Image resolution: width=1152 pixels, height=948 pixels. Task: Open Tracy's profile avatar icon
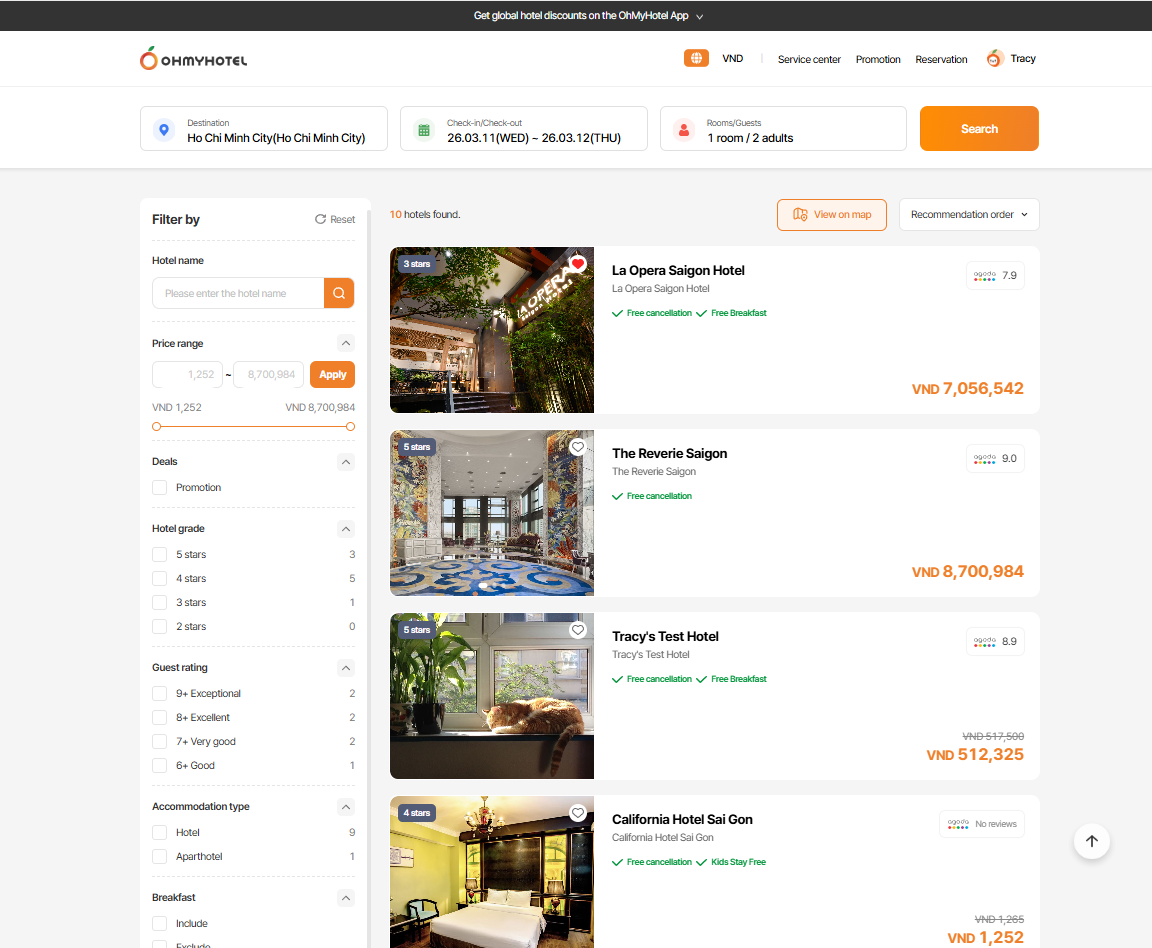(x=995, y=59)
